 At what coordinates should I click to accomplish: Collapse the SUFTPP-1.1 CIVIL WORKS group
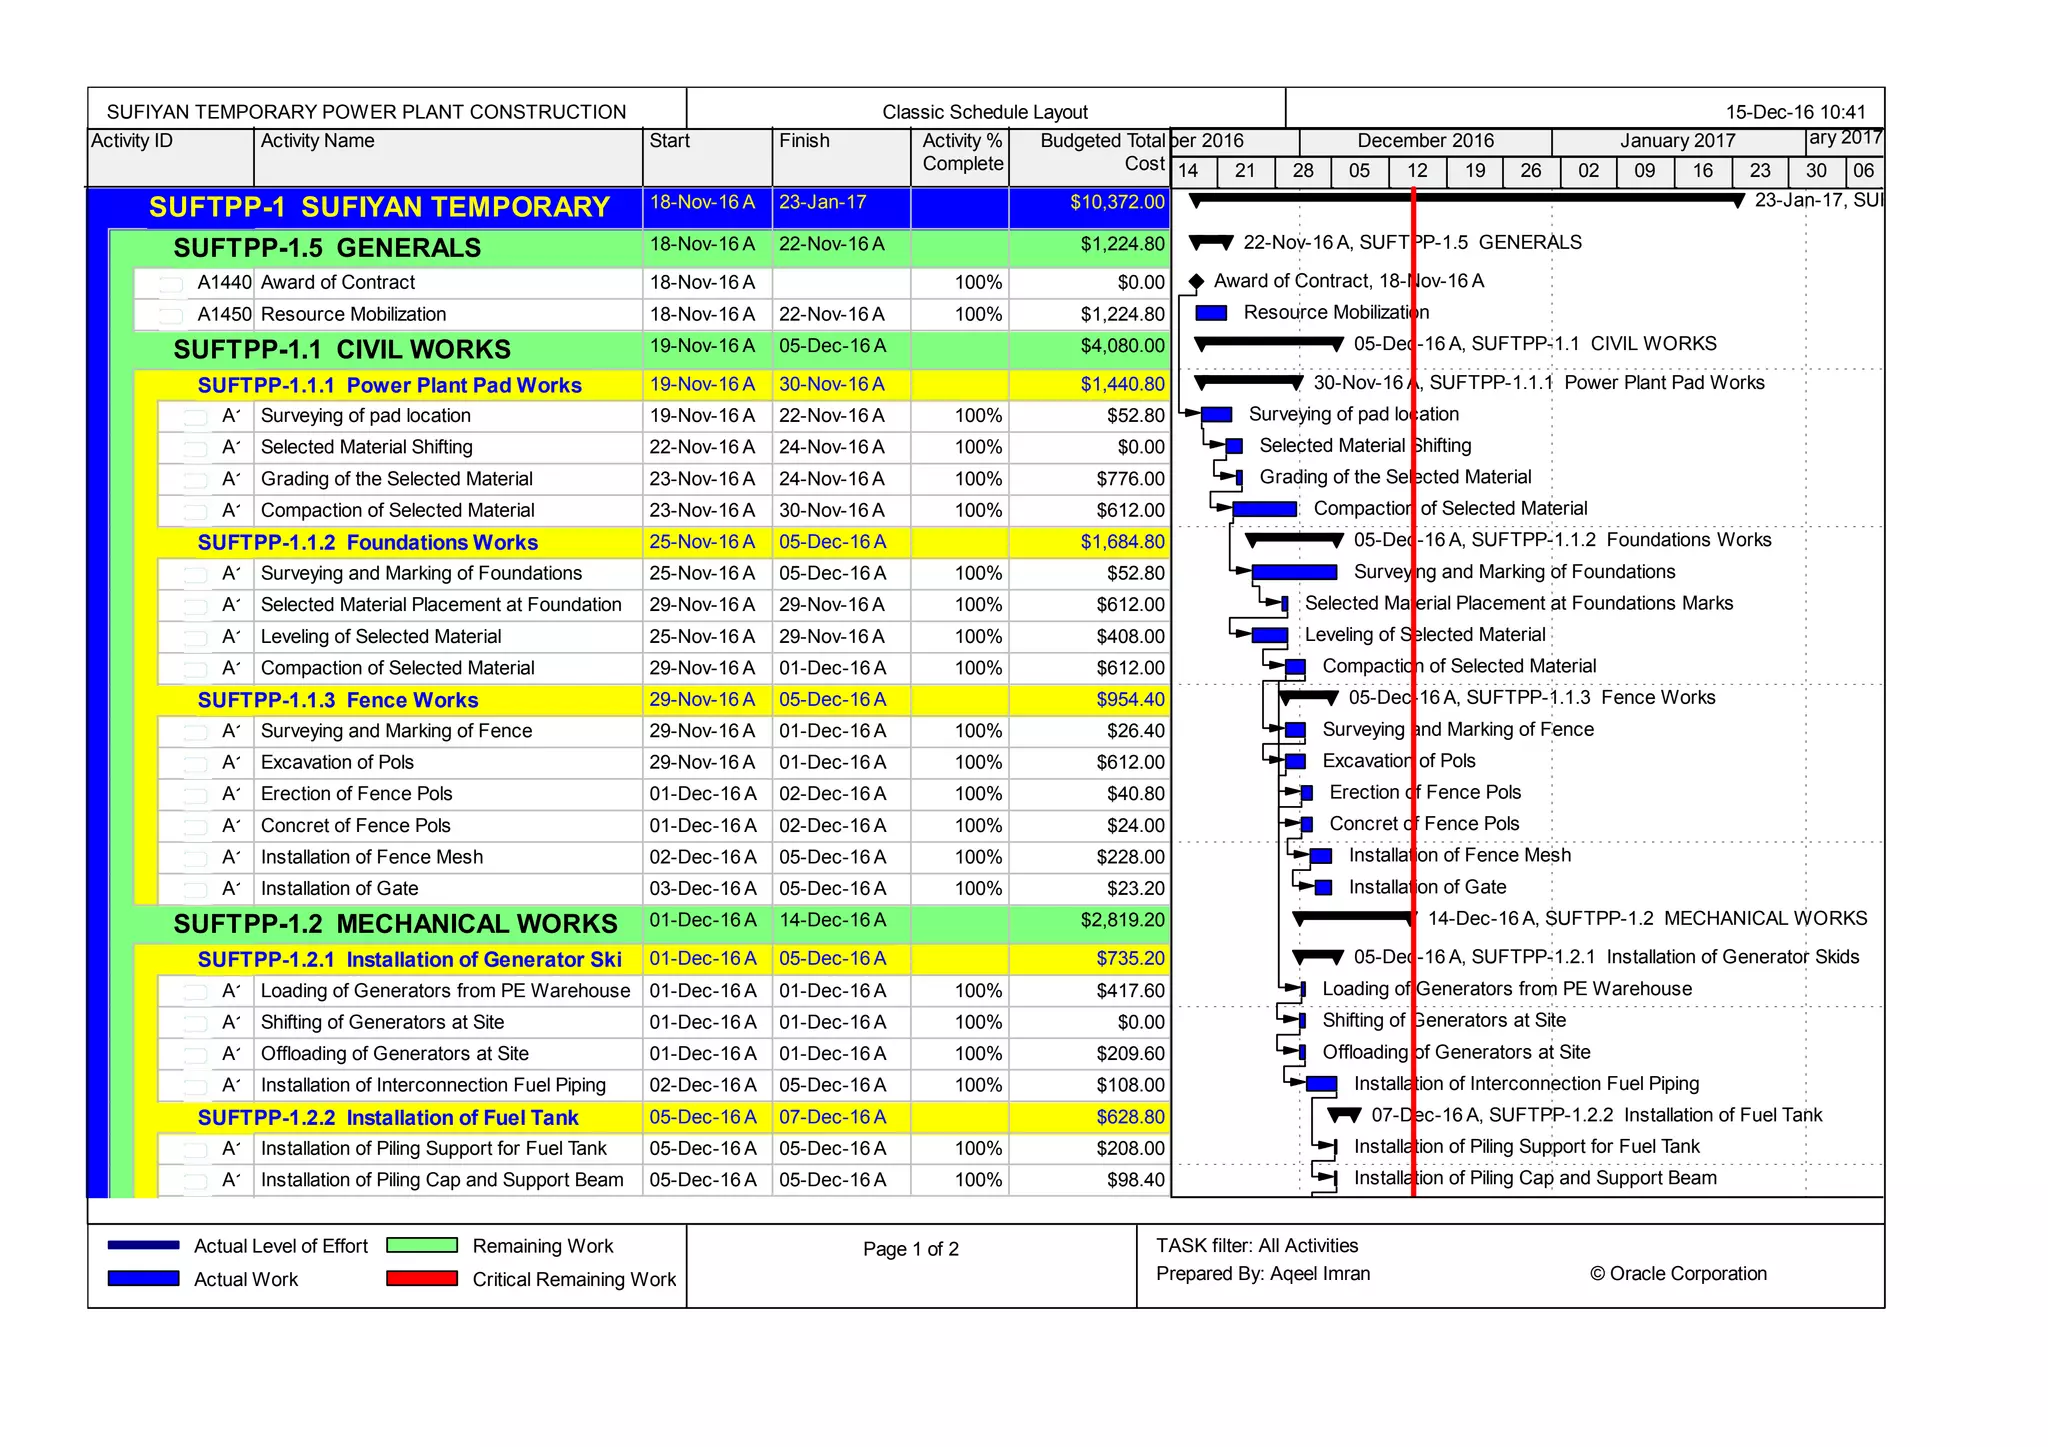(x=342, y=349)
